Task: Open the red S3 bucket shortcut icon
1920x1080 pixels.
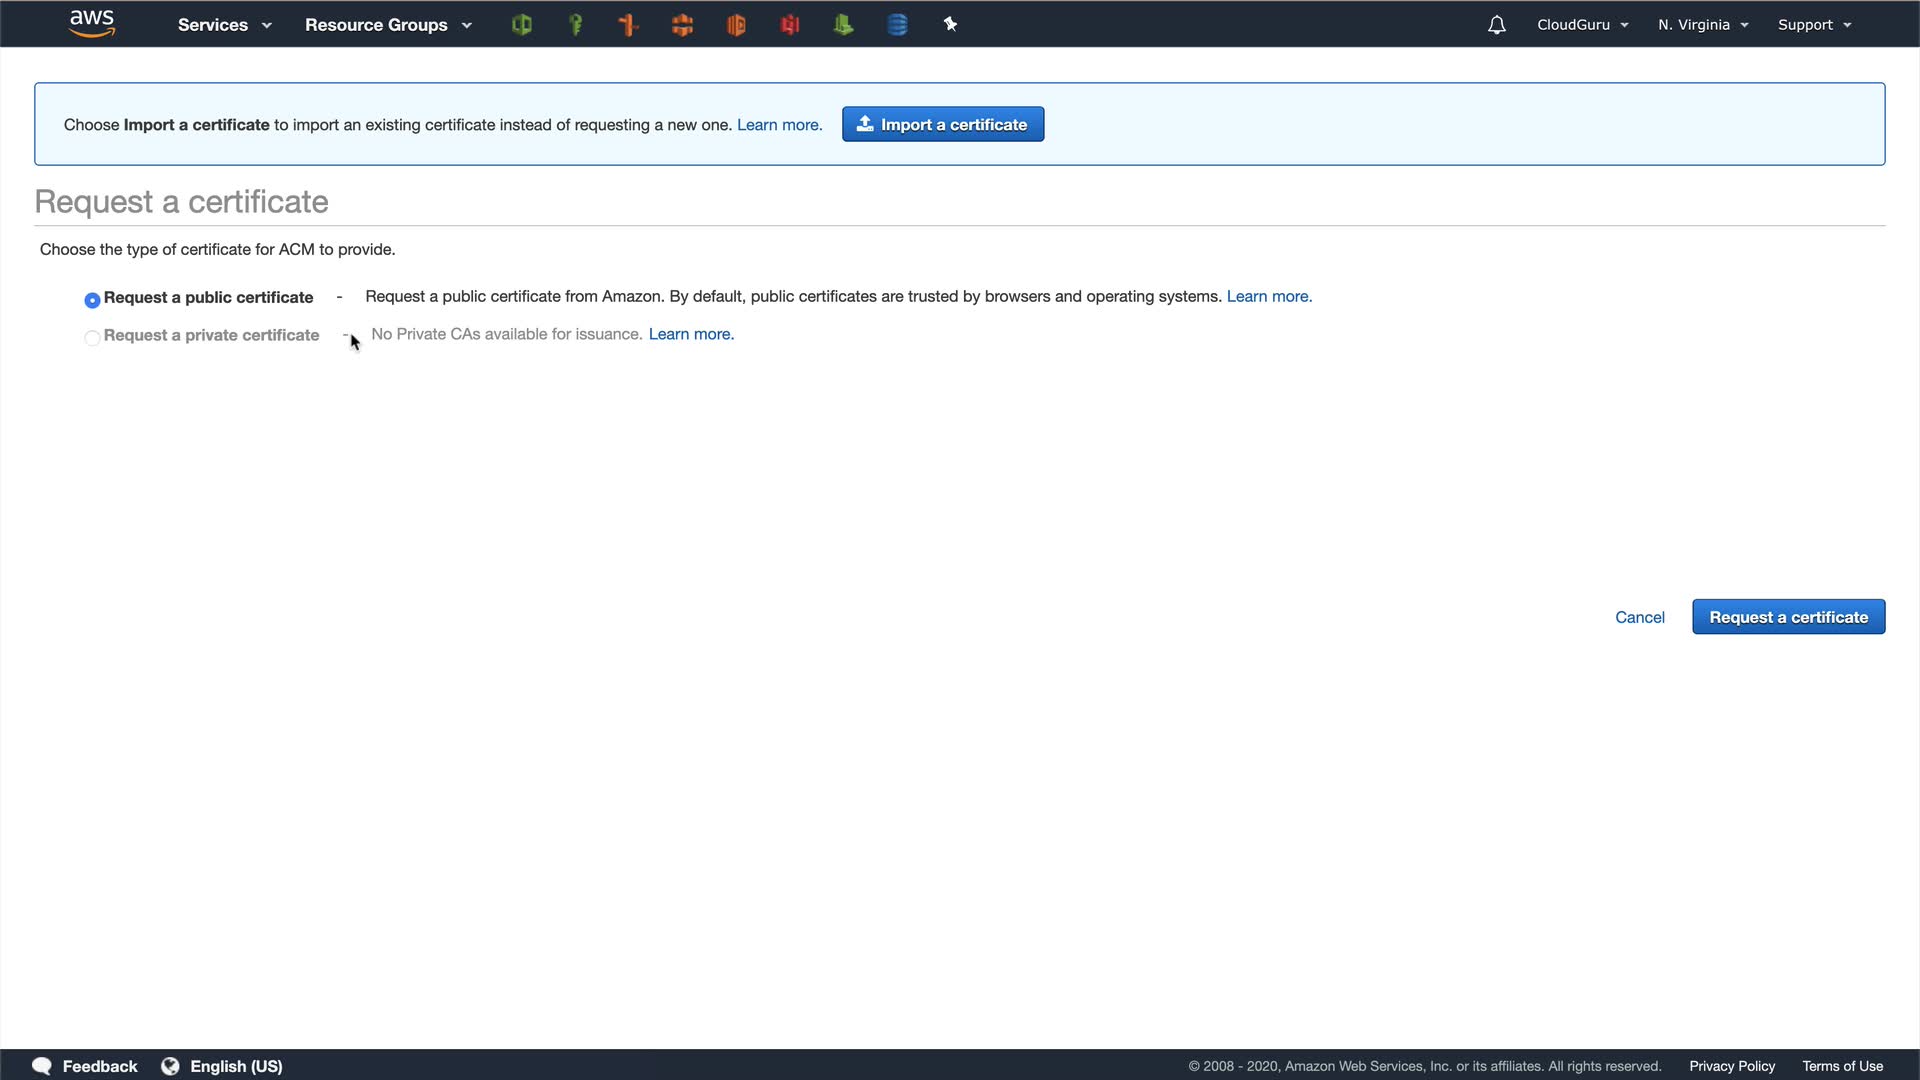Action: [790, 25]
